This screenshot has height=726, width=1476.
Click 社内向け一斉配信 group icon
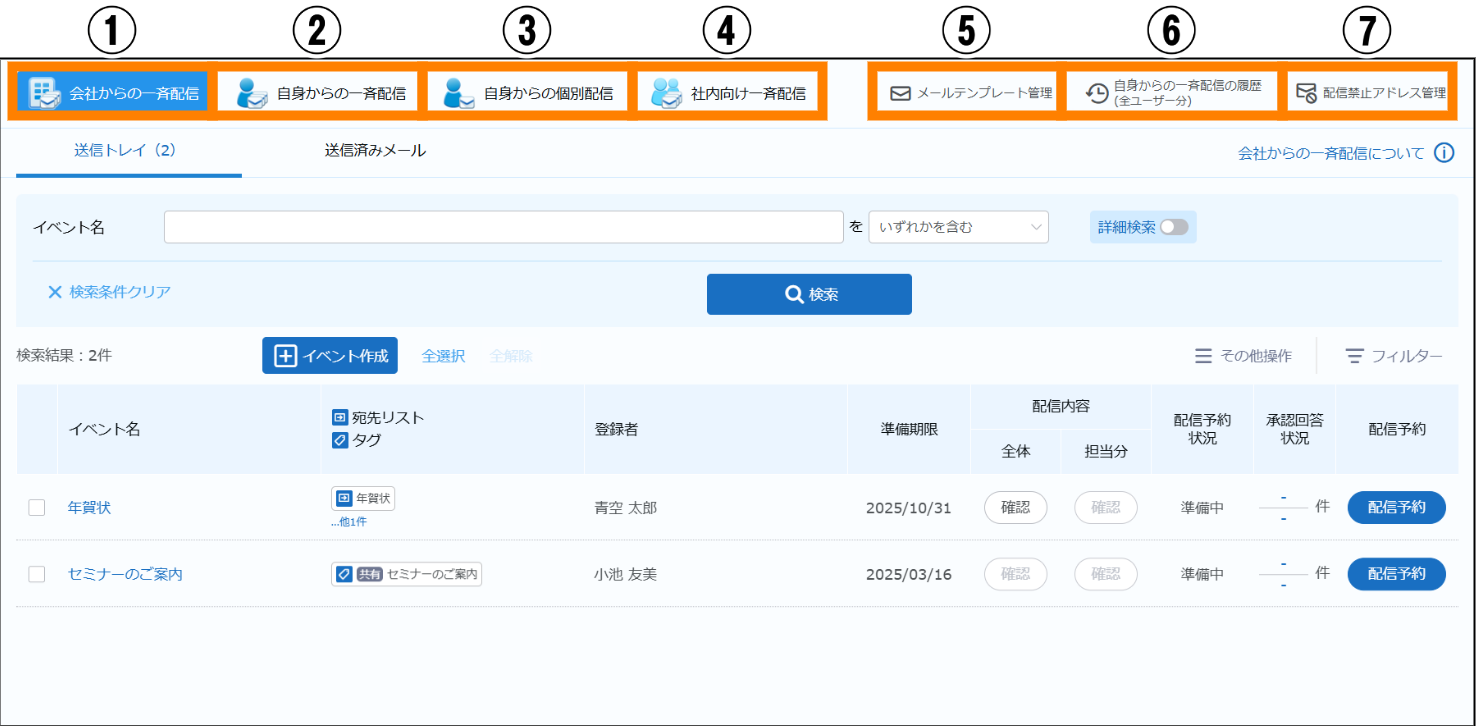(x=666, y=92)
